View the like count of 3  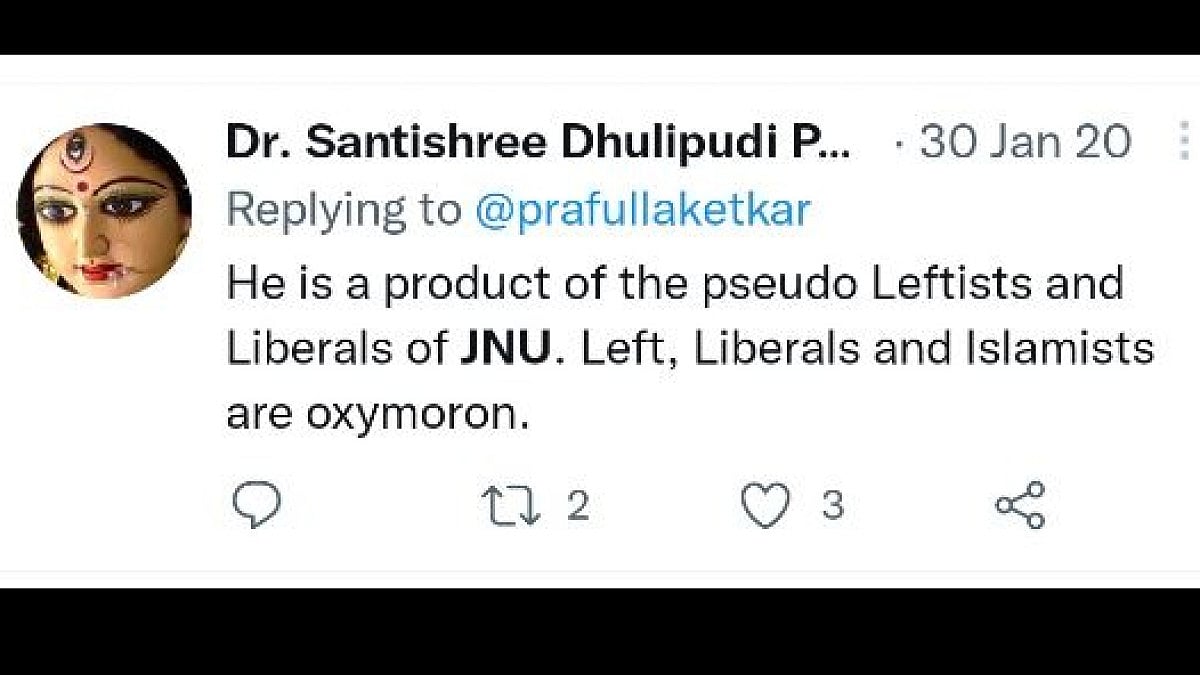(x=832, y=505)
